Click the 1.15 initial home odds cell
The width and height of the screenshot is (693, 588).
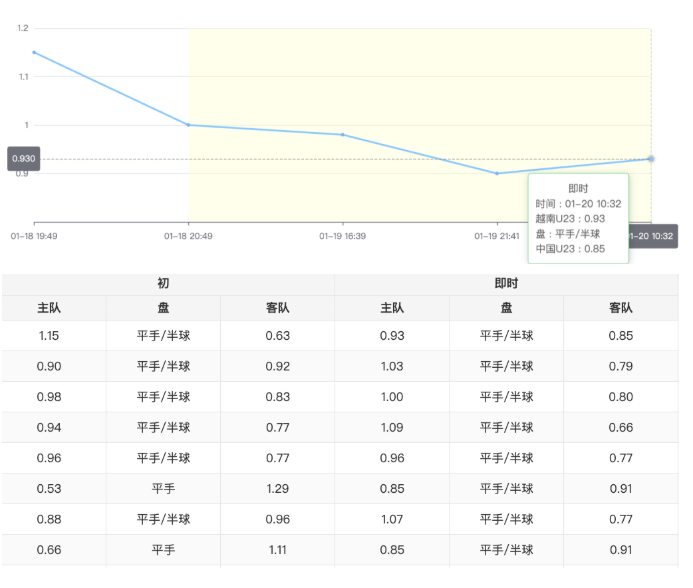coord(49,336)
